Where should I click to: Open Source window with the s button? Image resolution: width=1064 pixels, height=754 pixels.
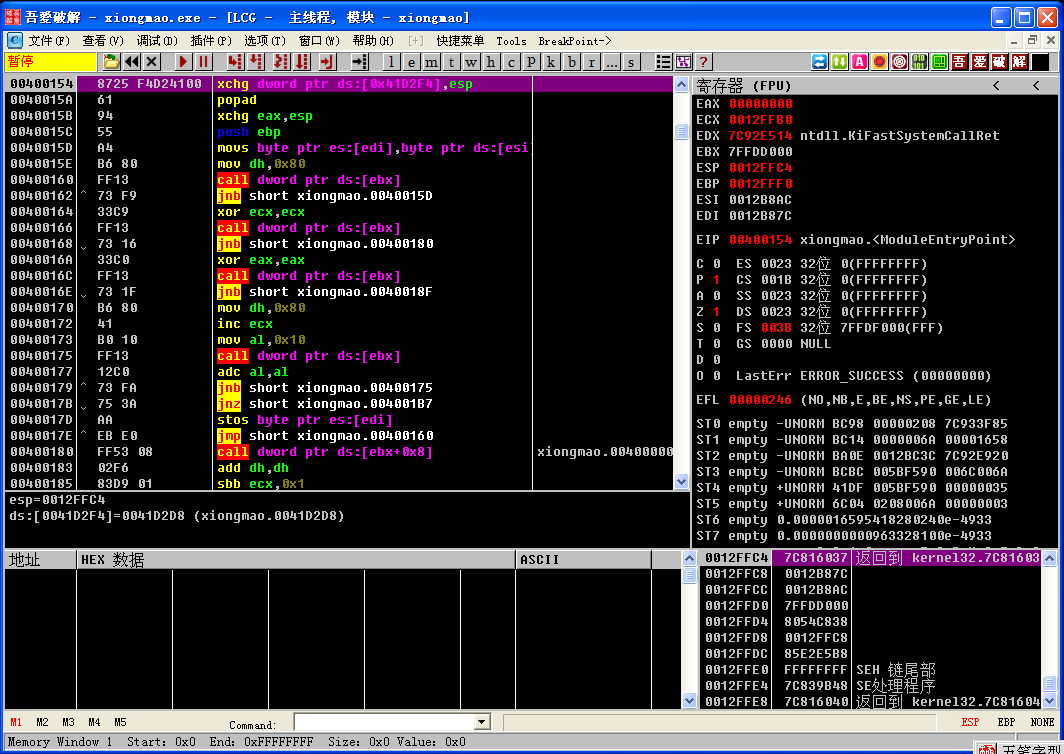[x=631, y=62]
